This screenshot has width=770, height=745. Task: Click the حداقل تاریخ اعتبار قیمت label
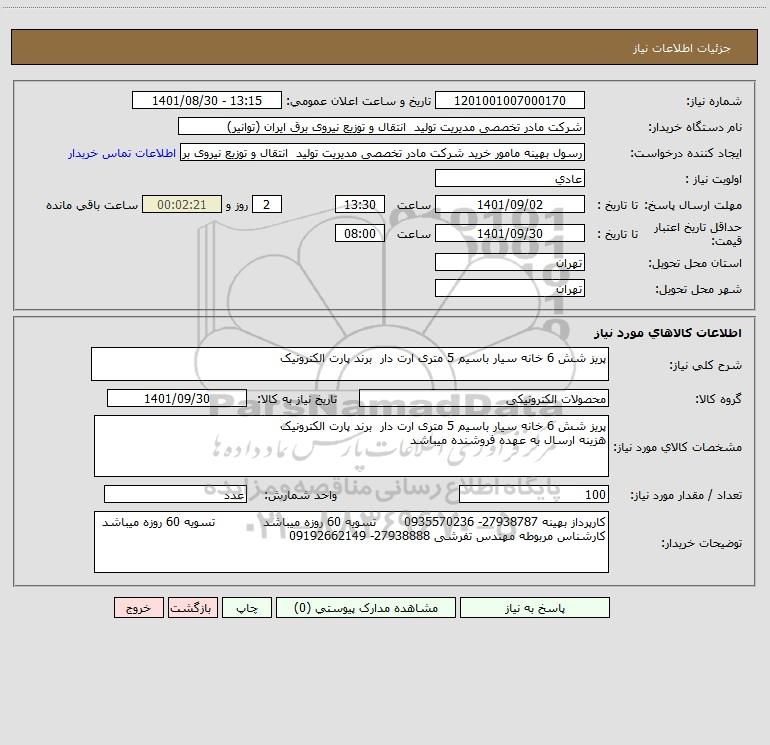click(698, 234)
